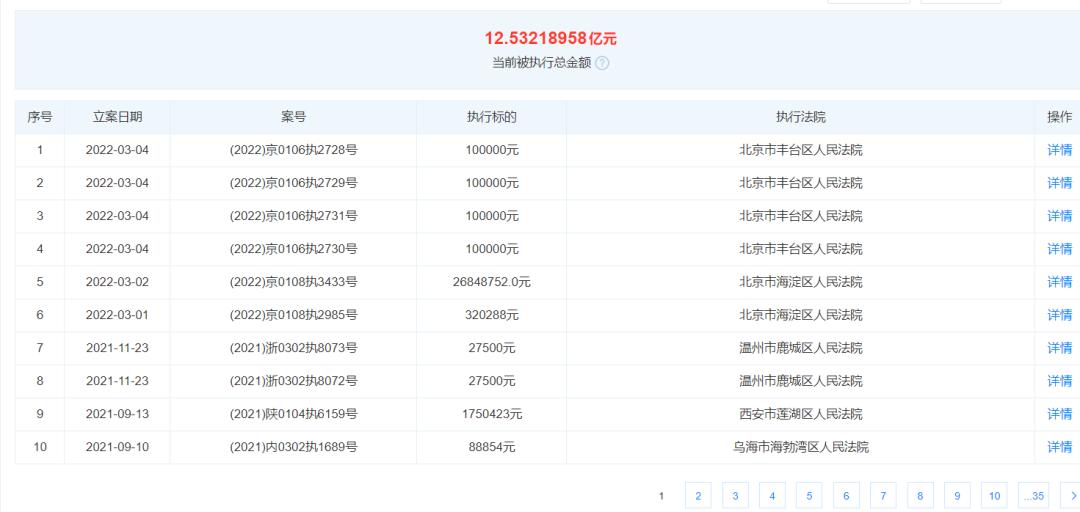Go to the next page with the arrow

click(x=1072, y=495)
